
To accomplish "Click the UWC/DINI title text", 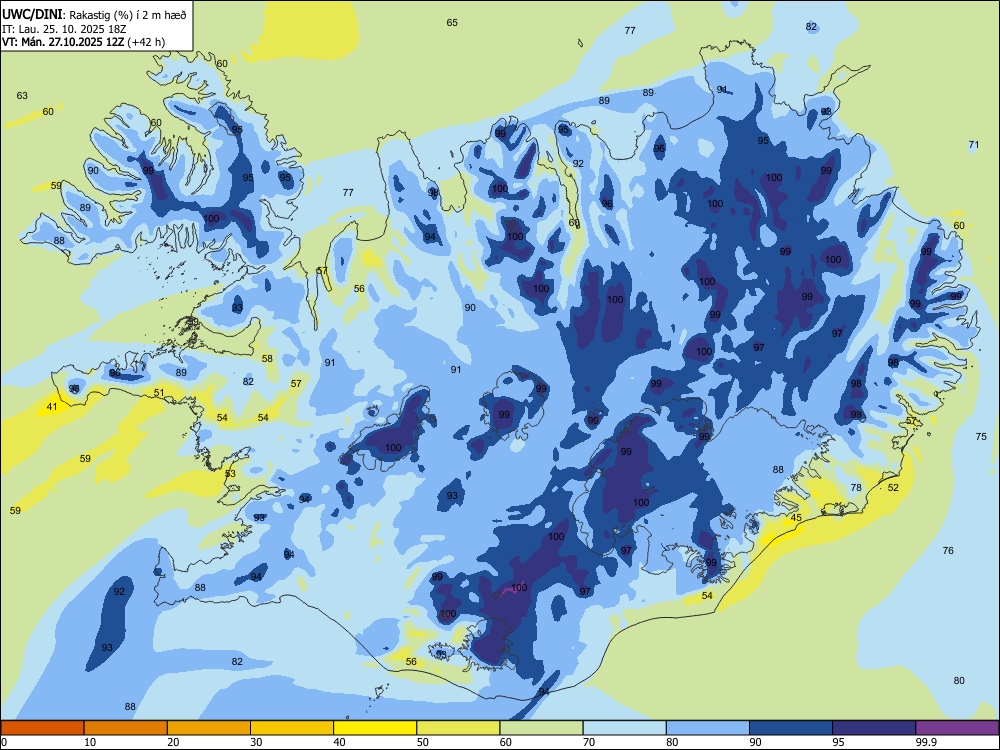I will [x=33, y=14].
